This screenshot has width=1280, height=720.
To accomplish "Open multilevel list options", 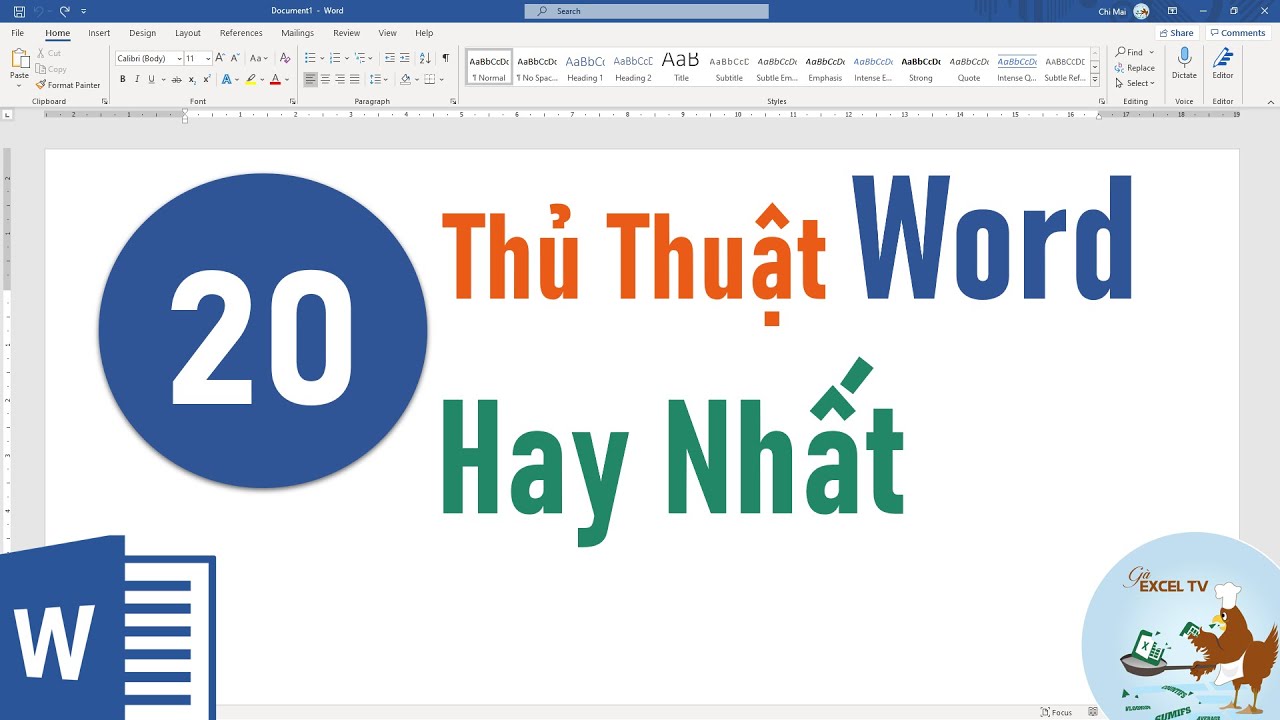I will (364, 58).
